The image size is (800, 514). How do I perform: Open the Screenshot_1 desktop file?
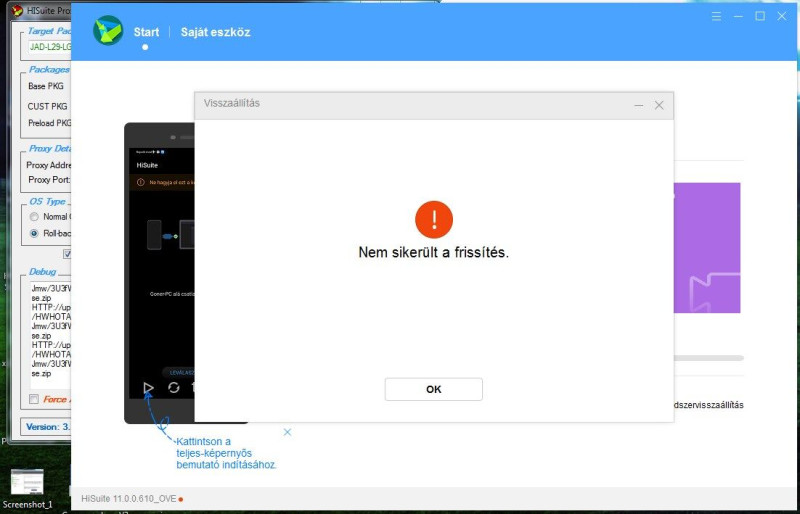[x=27, y=488]
